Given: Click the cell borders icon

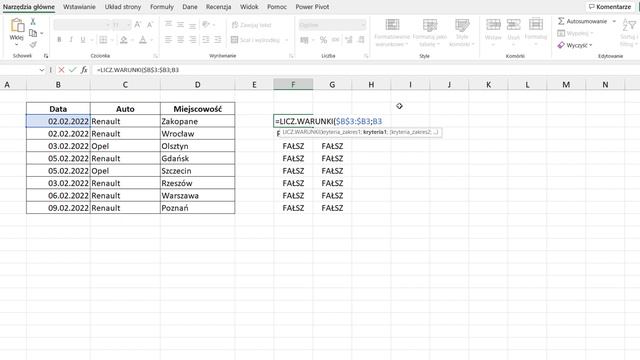Looking at the screenshot, I should [x=103, y=40].
